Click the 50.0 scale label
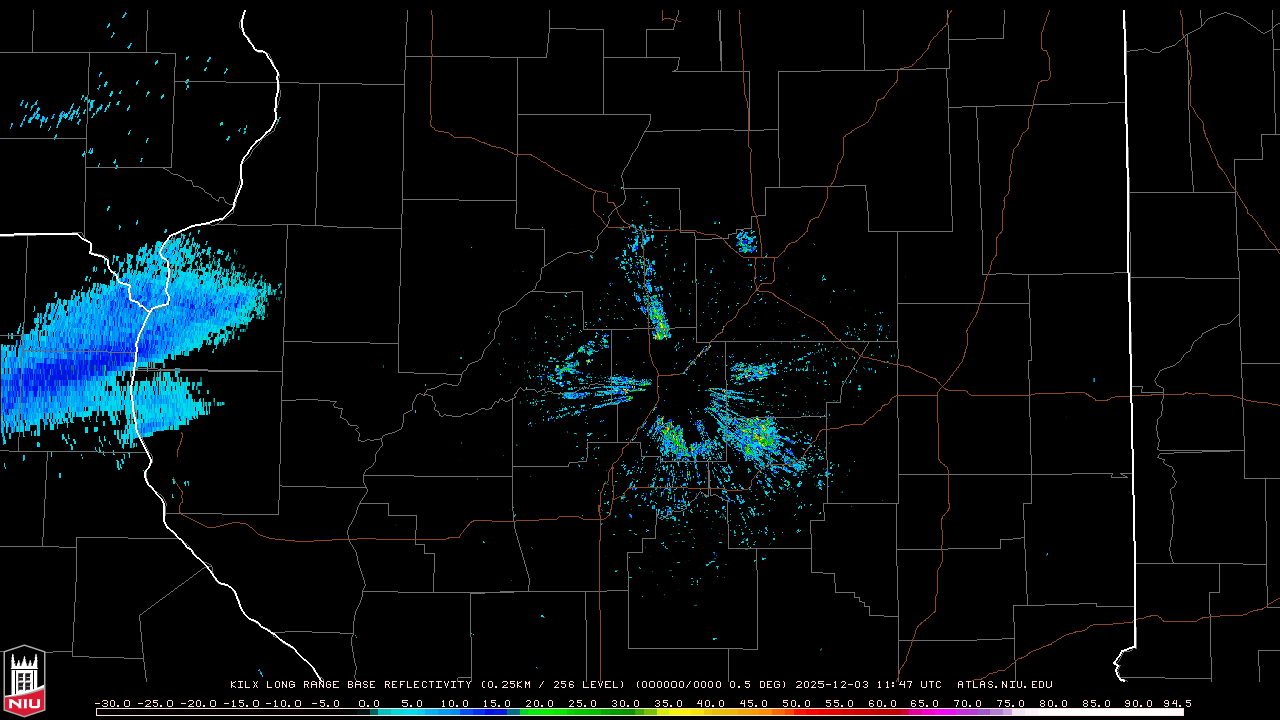The height and width of the screenshot is (720, 1280). click(796, 703)
